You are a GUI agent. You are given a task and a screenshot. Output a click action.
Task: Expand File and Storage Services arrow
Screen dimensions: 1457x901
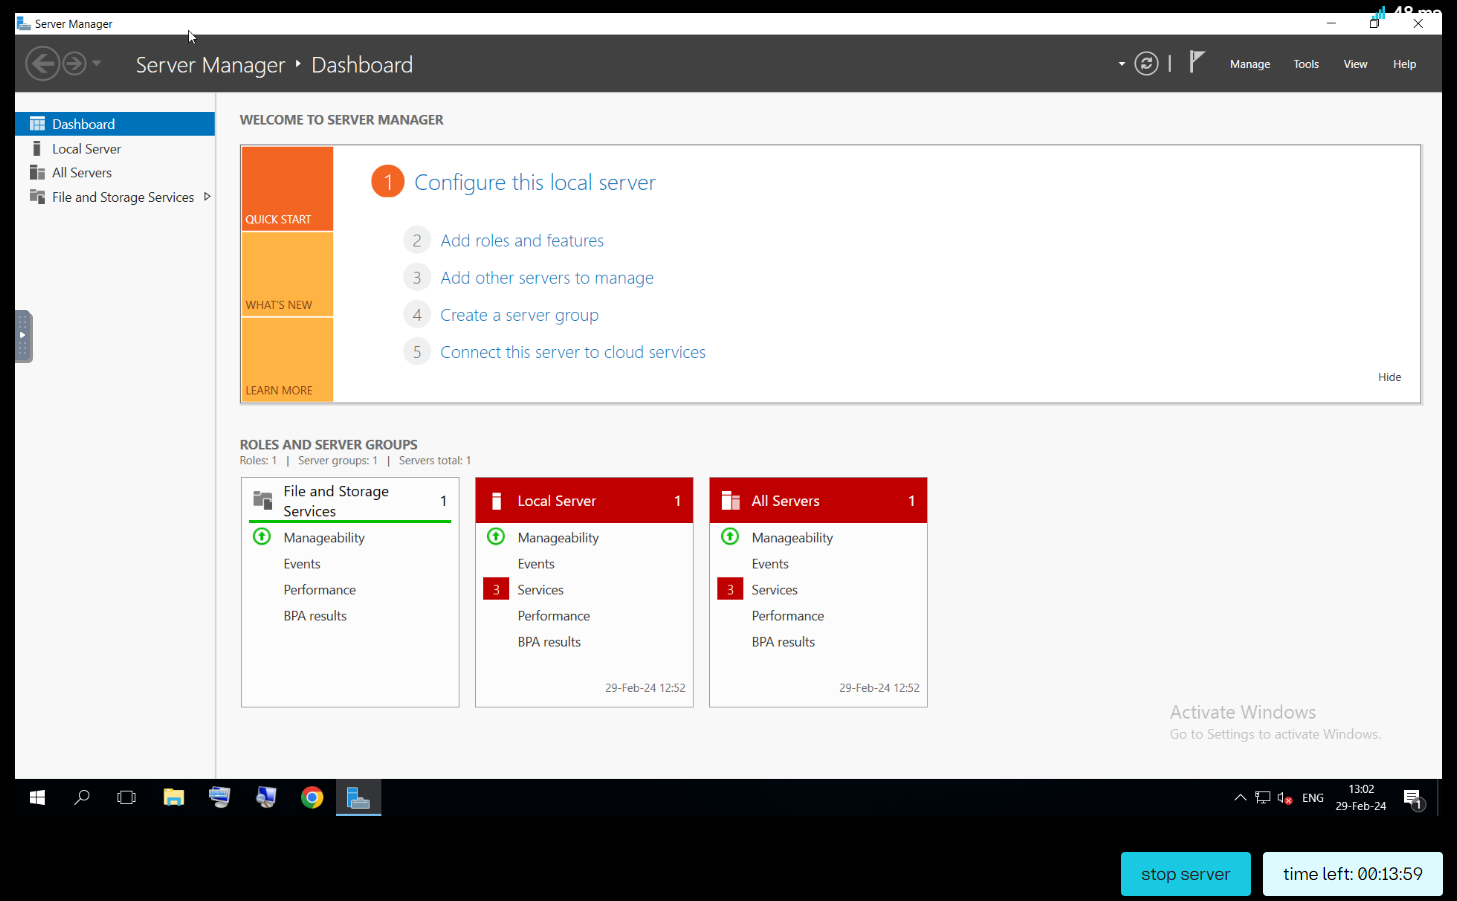(x=207, y=197)
